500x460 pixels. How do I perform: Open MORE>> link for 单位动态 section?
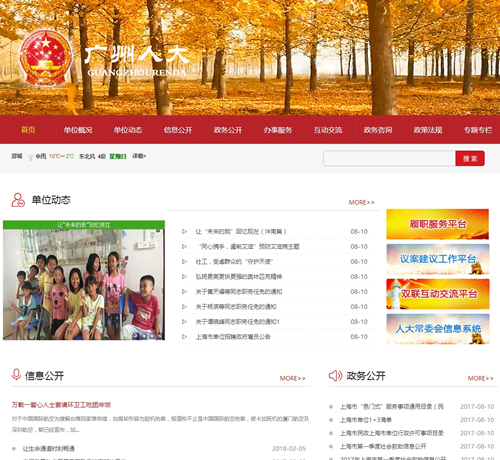click(362, 202)
